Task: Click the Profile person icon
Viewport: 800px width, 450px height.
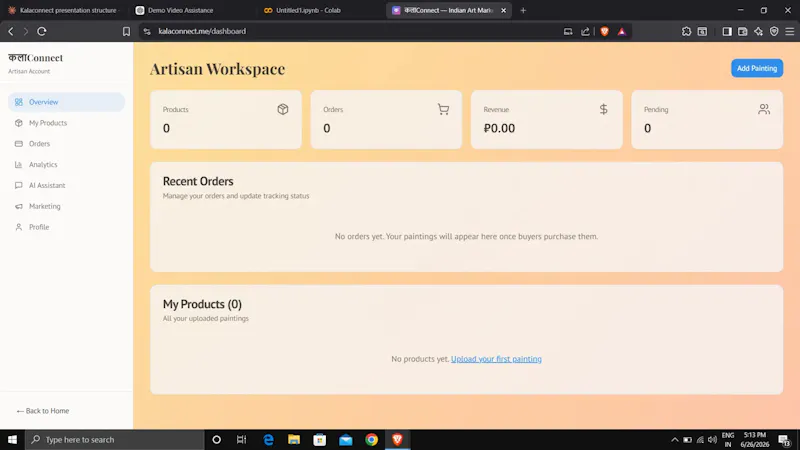Action: (x=19, y=228)
